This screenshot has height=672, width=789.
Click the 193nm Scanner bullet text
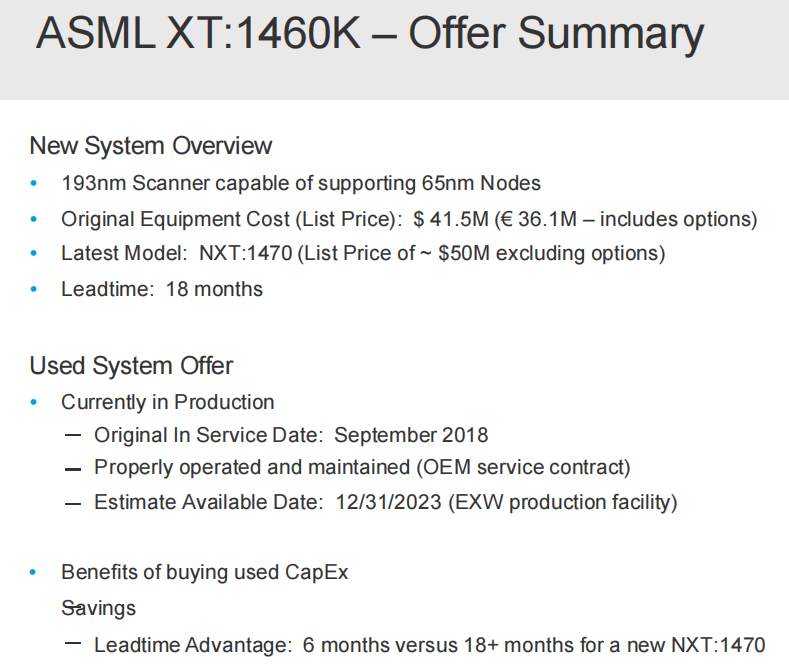click(300, 183)
